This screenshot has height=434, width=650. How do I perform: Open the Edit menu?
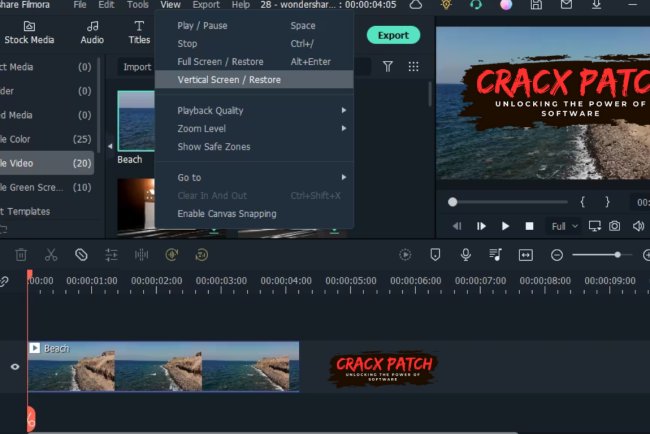click(x=106, y=5)
